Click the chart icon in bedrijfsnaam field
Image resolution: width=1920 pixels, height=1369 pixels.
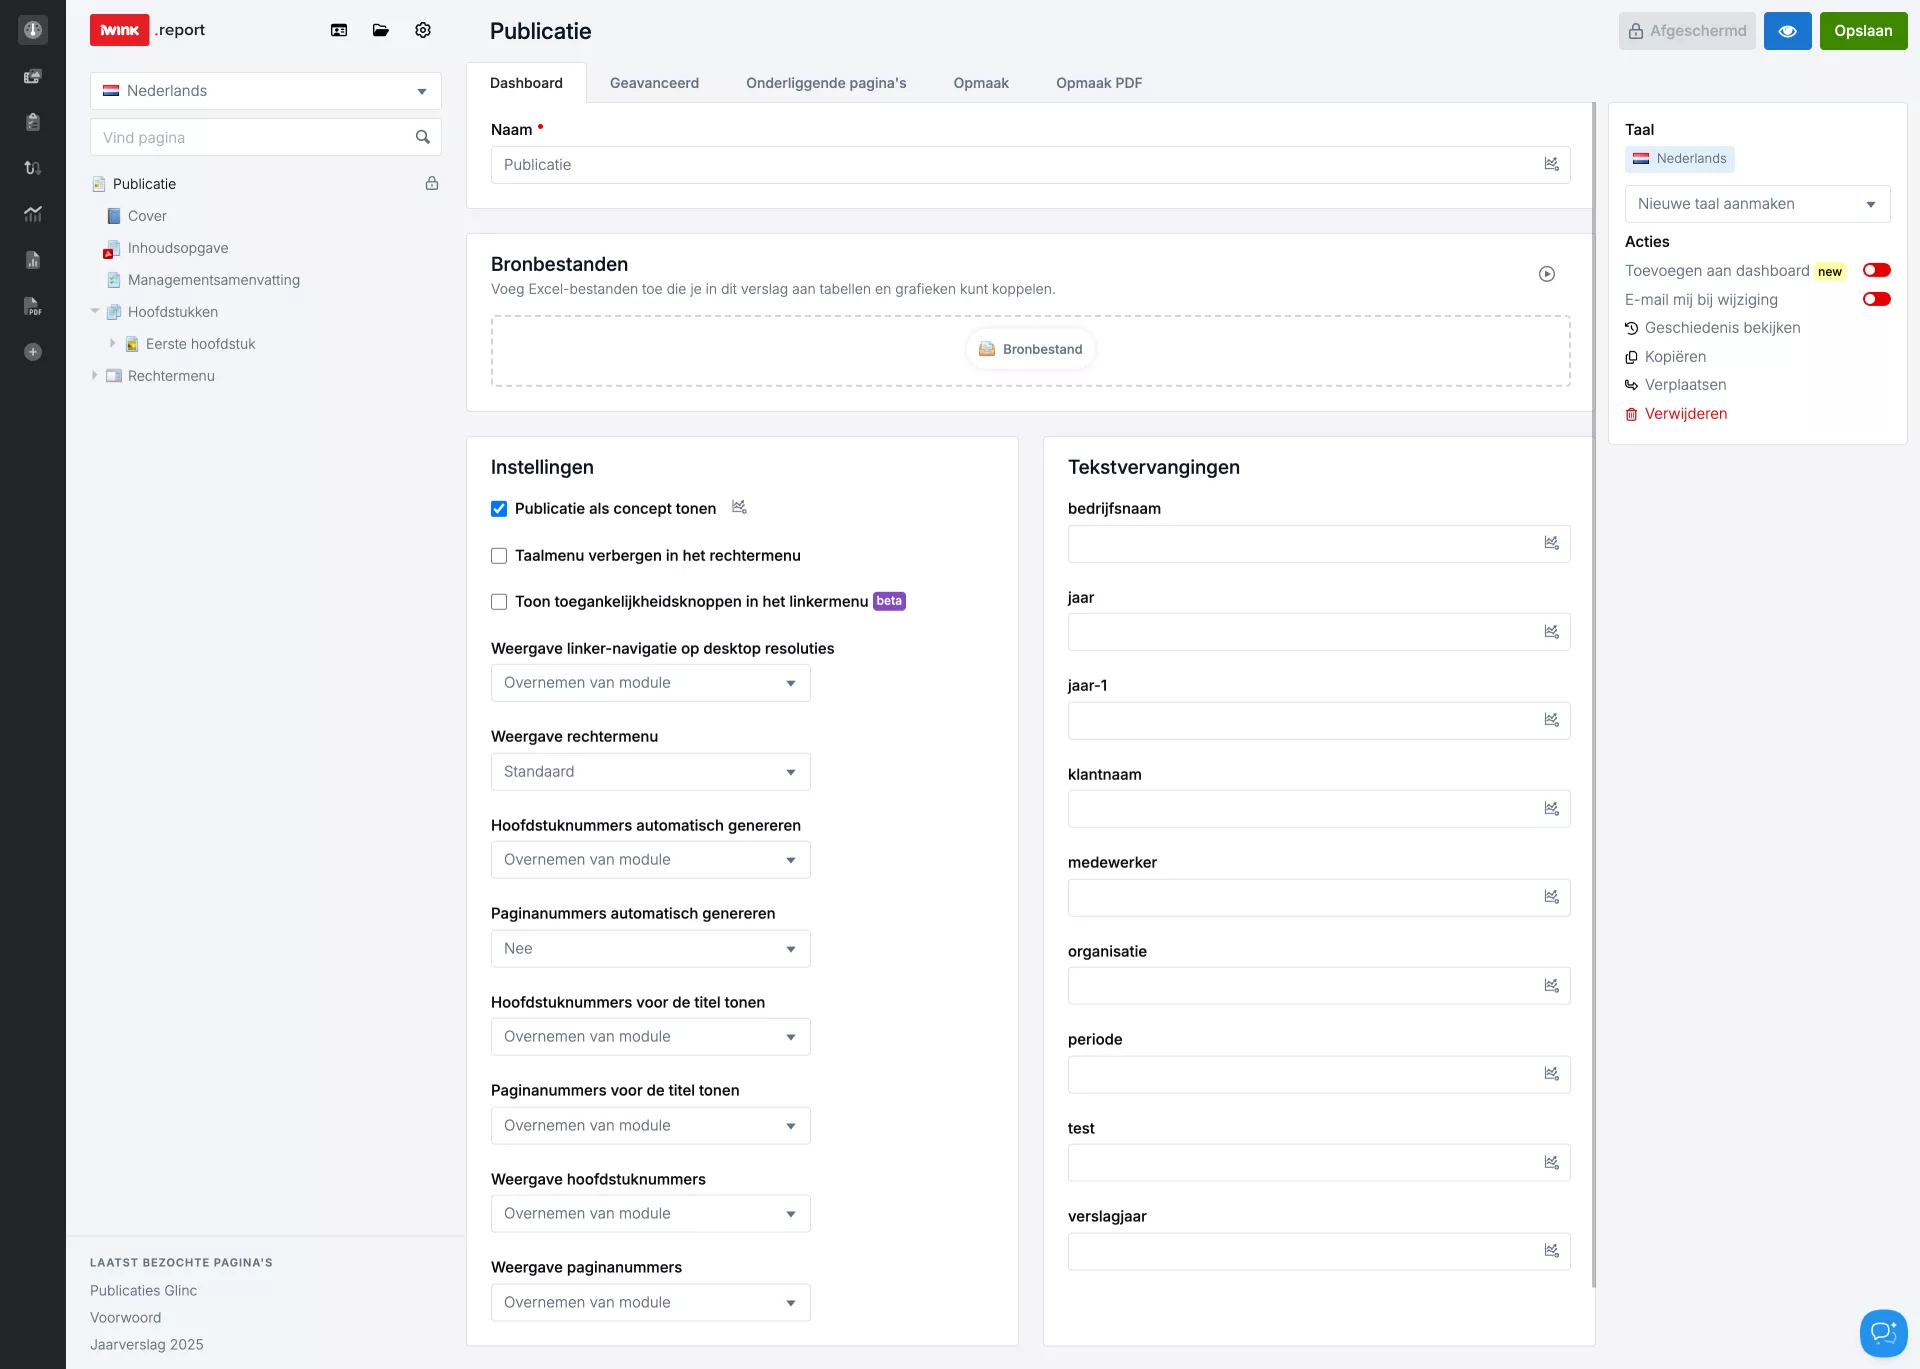coord(1551,543)
